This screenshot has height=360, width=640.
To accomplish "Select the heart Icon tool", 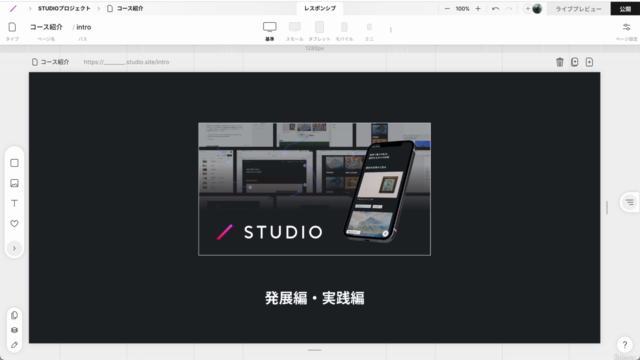I will [14, 223].
